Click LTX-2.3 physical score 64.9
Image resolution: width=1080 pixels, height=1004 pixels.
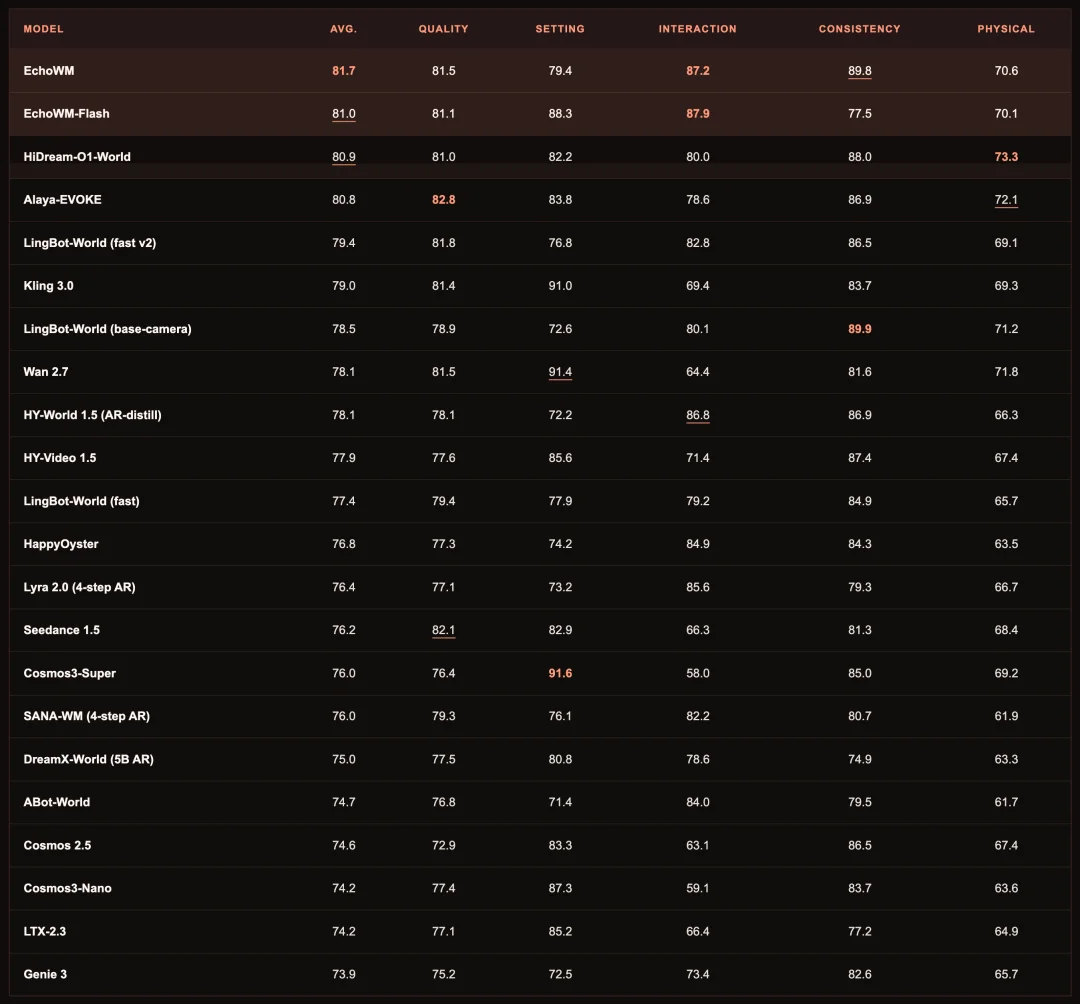(1006, 932)
